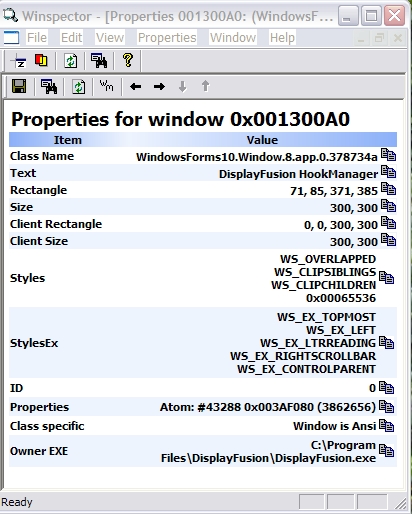
Task: Click the WS_OVERLAPPED style entry
Action: (328, 259)
